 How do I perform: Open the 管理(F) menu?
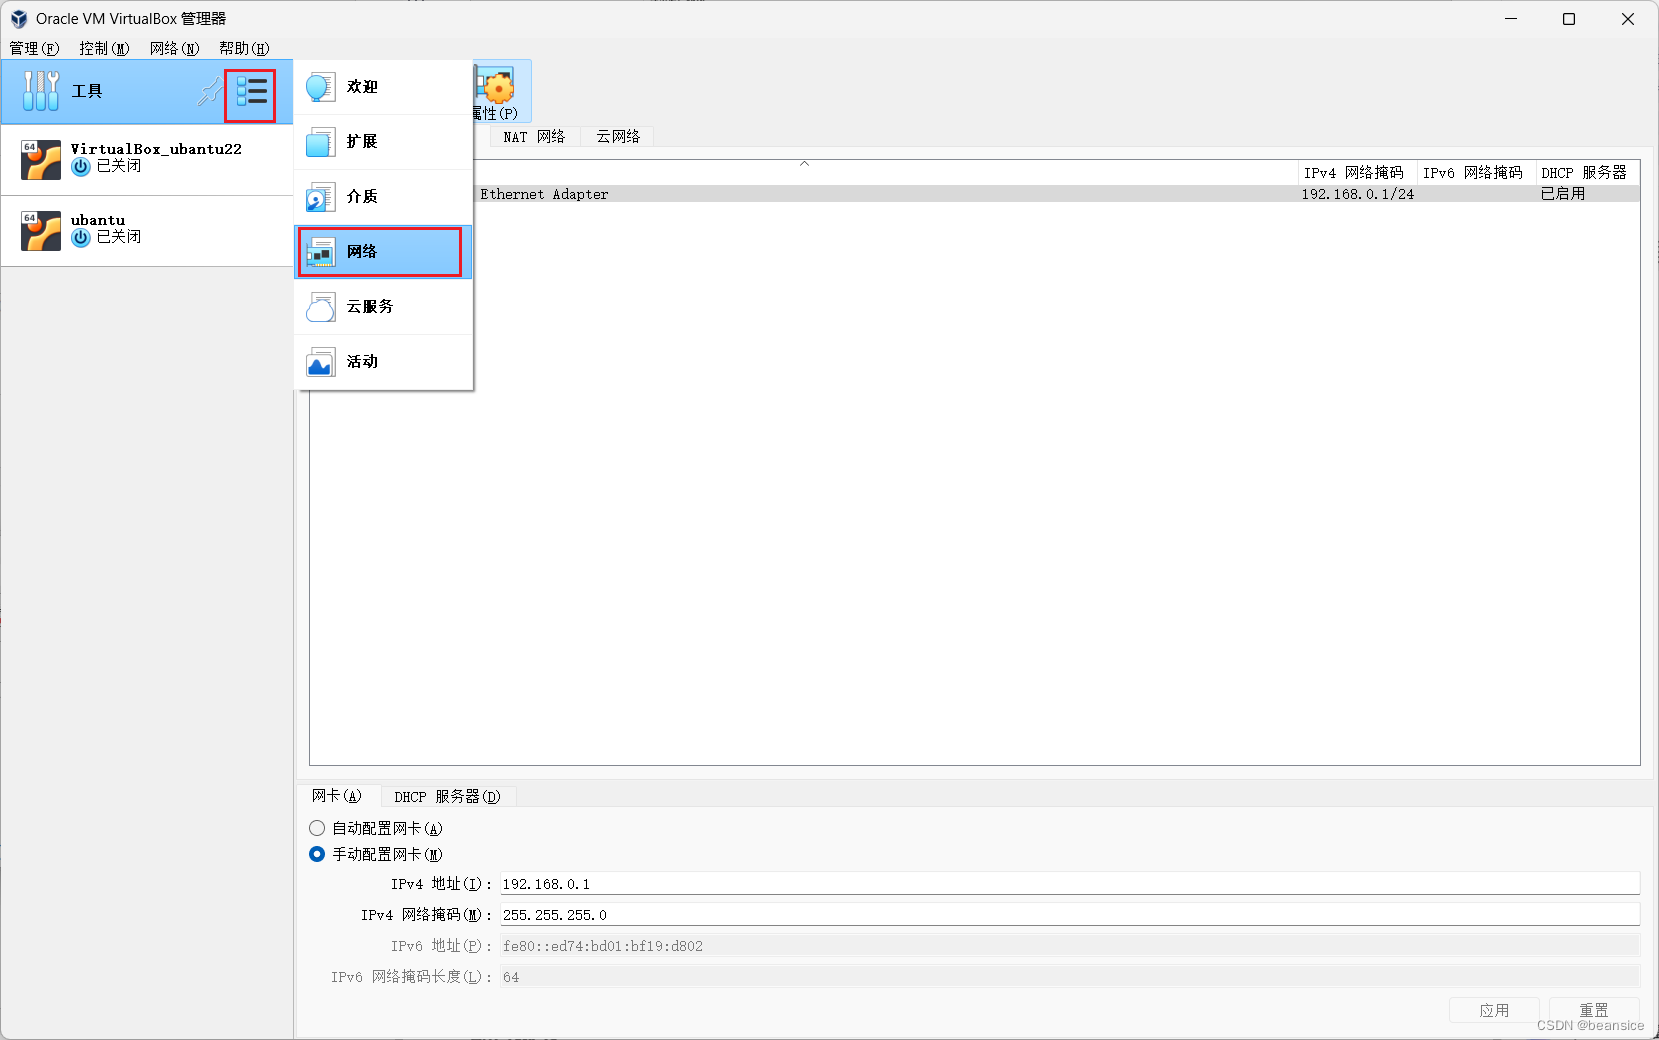34,48
